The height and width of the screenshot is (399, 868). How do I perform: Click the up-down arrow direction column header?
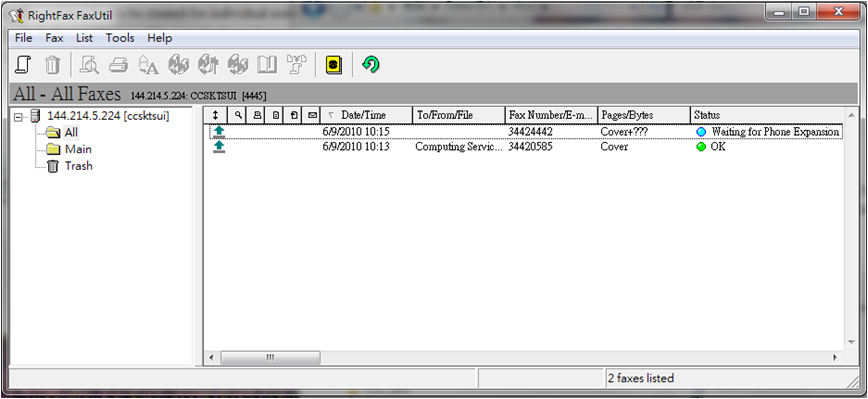click(216, 115)
